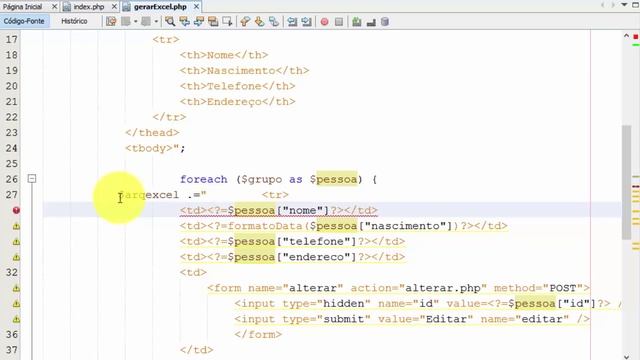640x360 pixels.
Task: Click "alterar.php" action value
Action: pos(442,288)
